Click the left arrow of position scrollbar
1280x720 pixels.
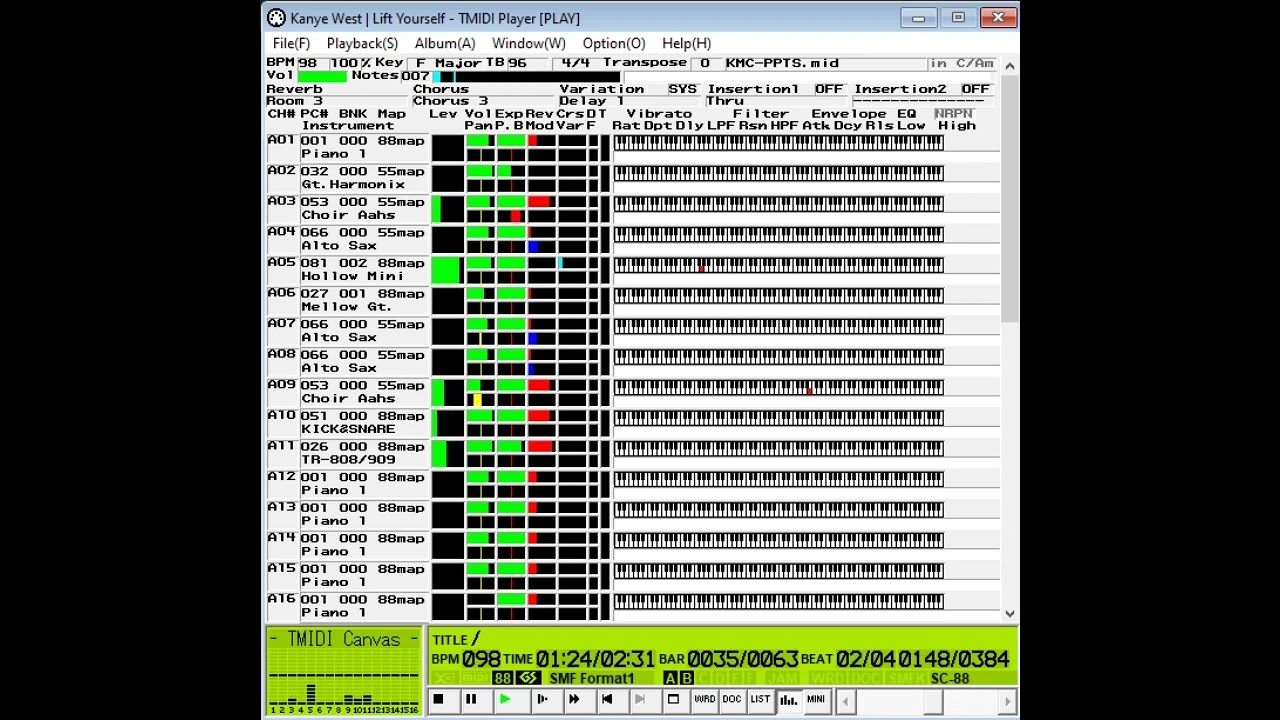coord(846,702)
